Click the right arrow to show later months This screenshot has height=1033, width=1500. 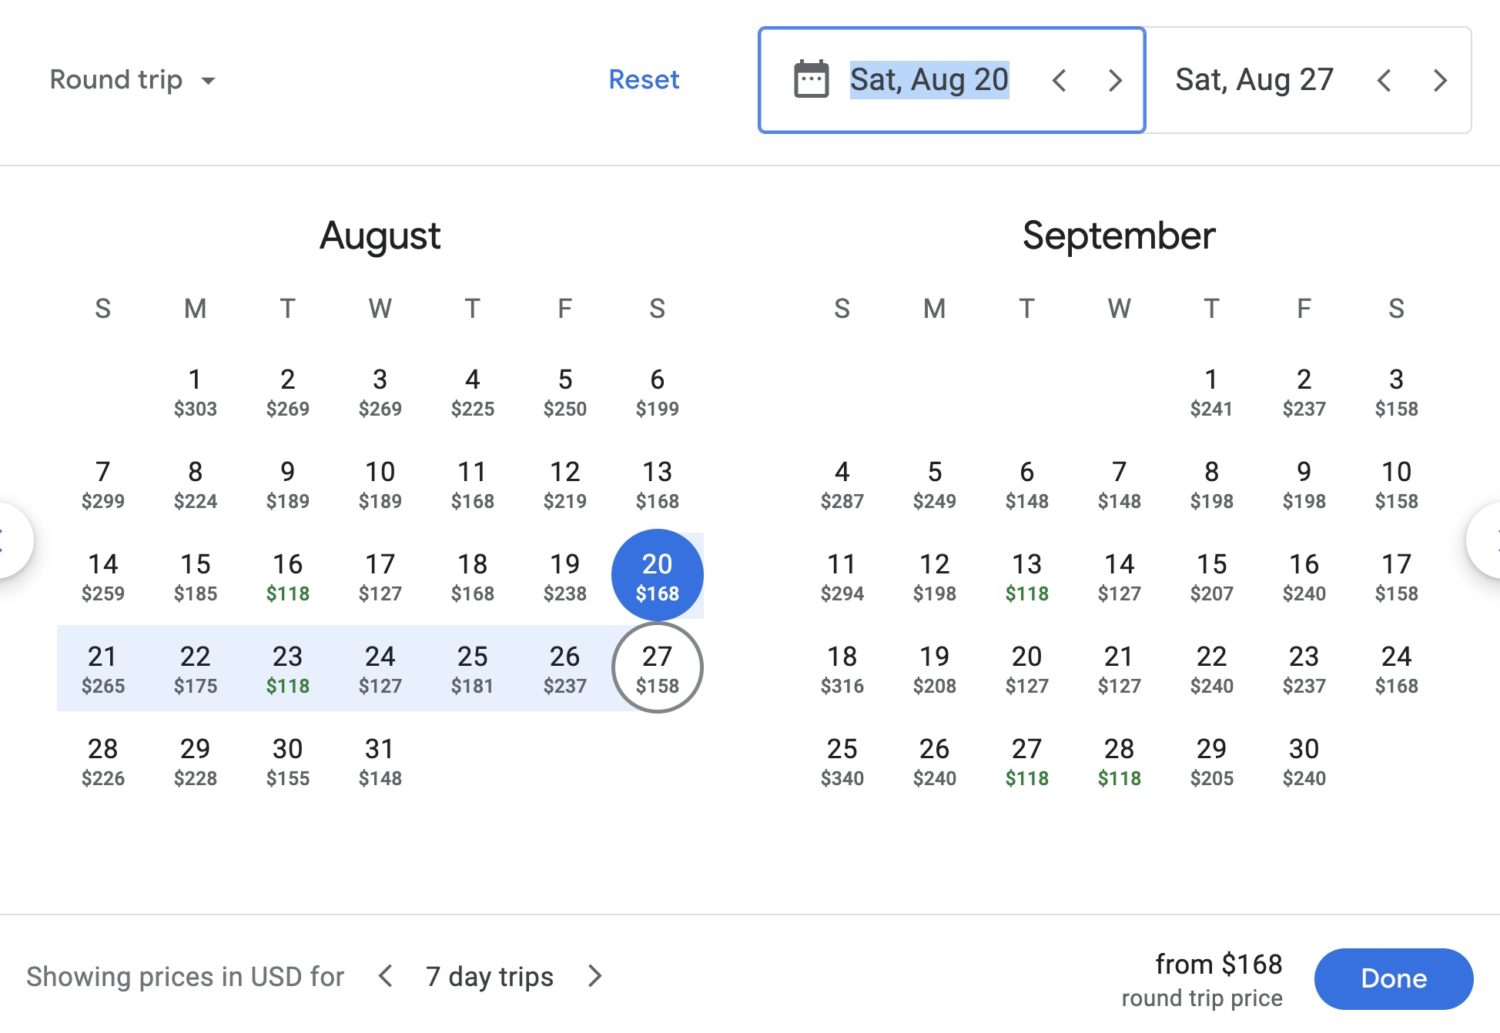pos(1492,541)
